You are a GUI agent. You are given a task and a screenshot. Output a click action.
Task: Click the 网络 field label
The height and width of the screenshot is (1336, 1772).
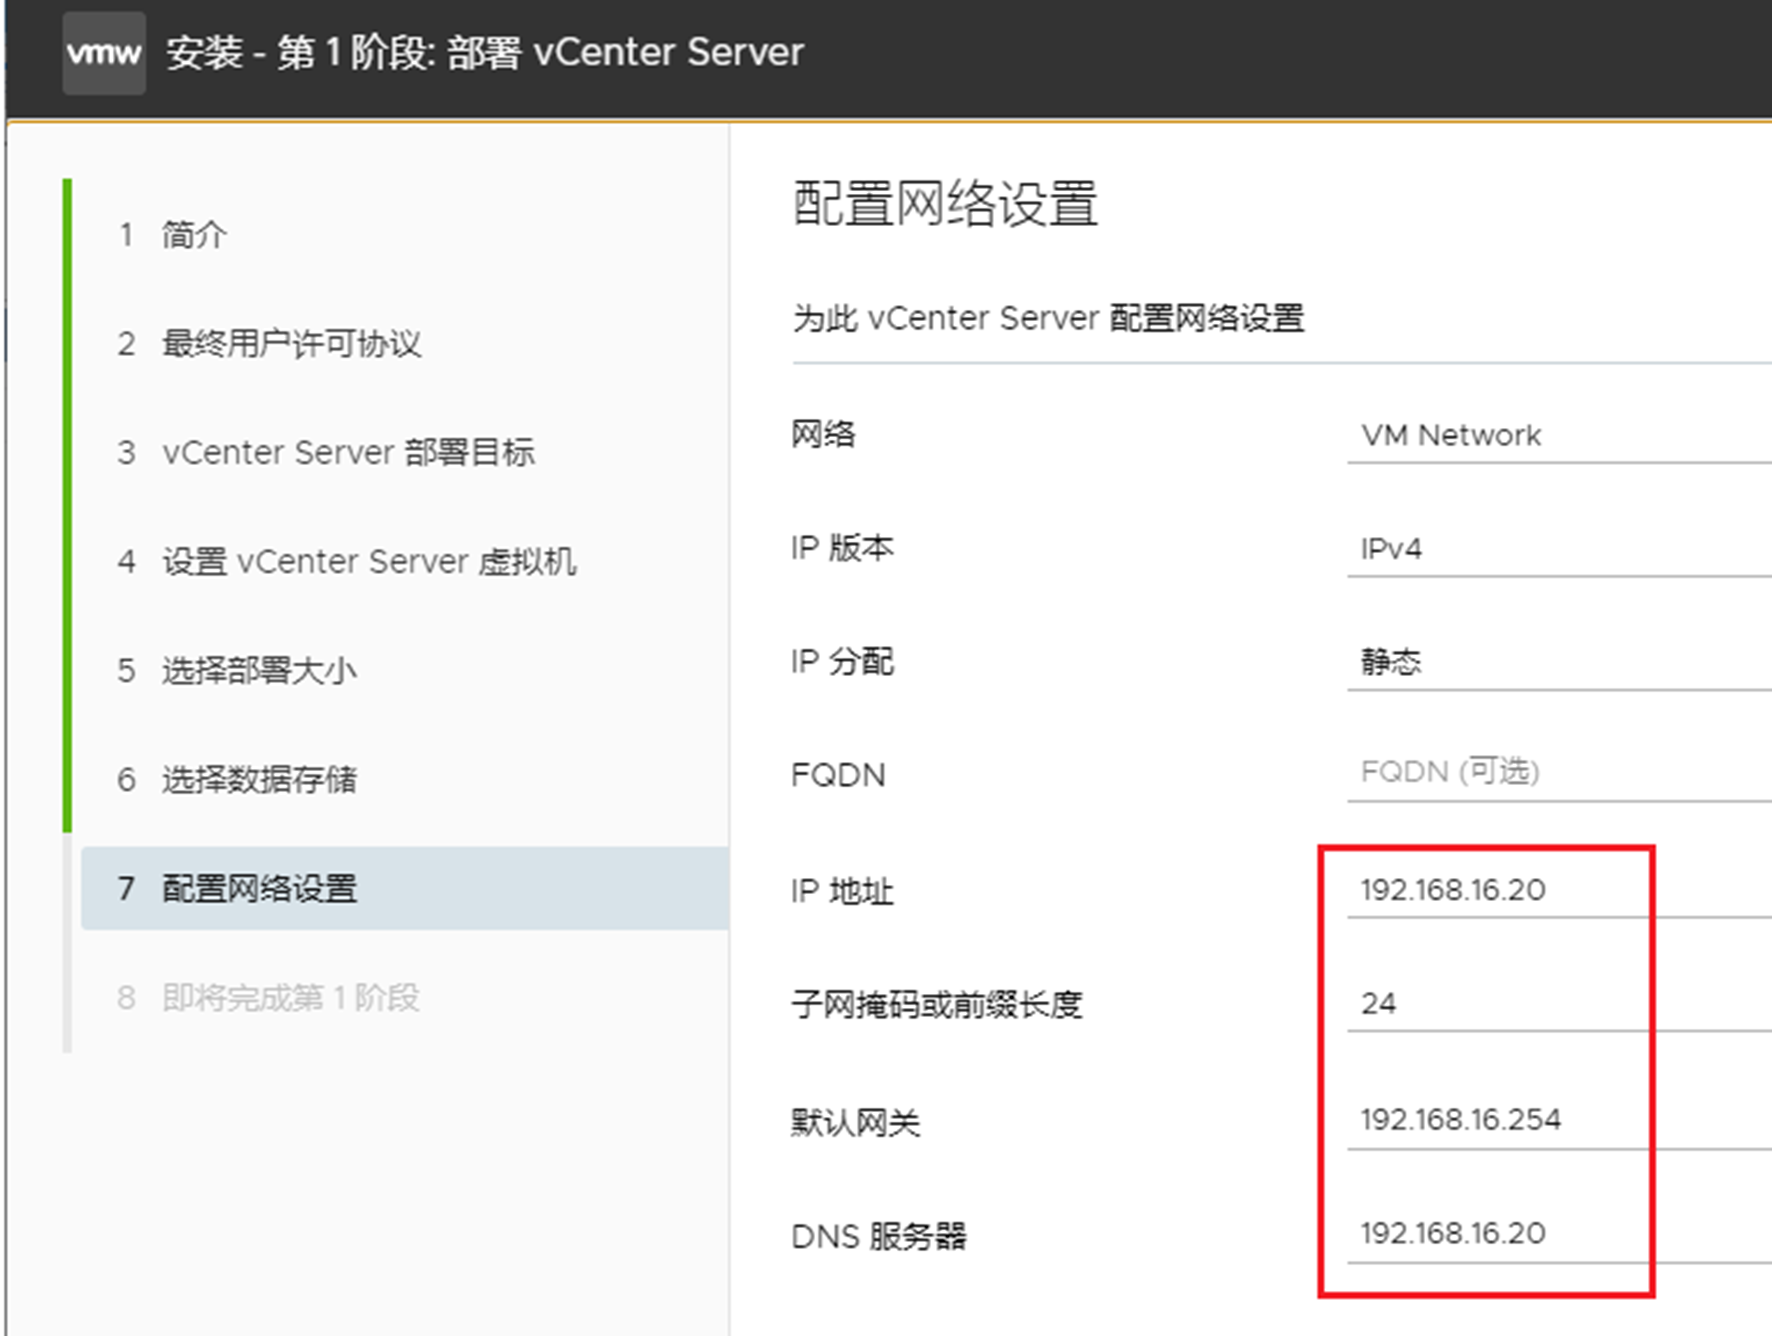click(x=823, y=434)
